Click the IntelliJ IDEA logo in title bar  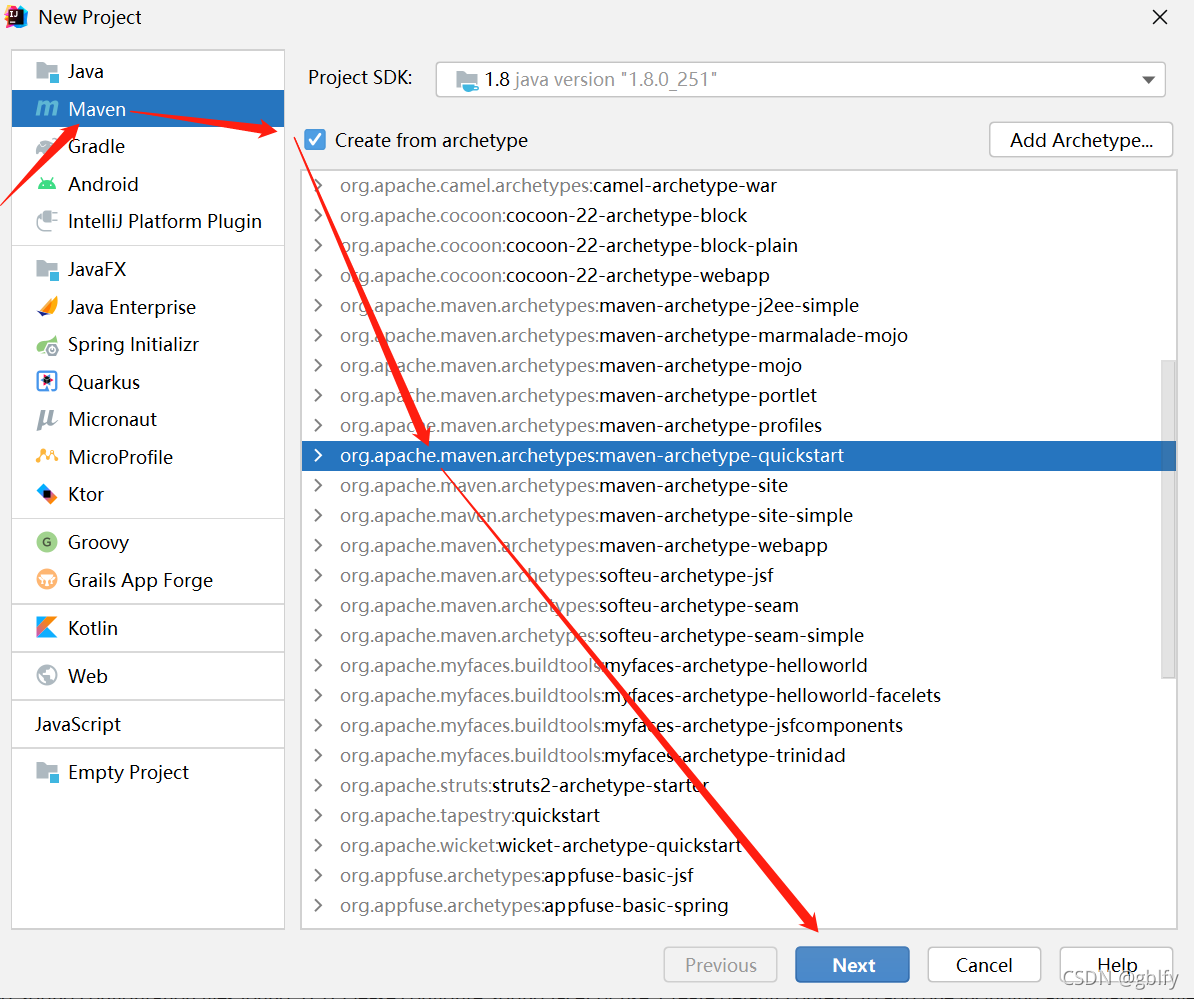click(x=16, y=17)
